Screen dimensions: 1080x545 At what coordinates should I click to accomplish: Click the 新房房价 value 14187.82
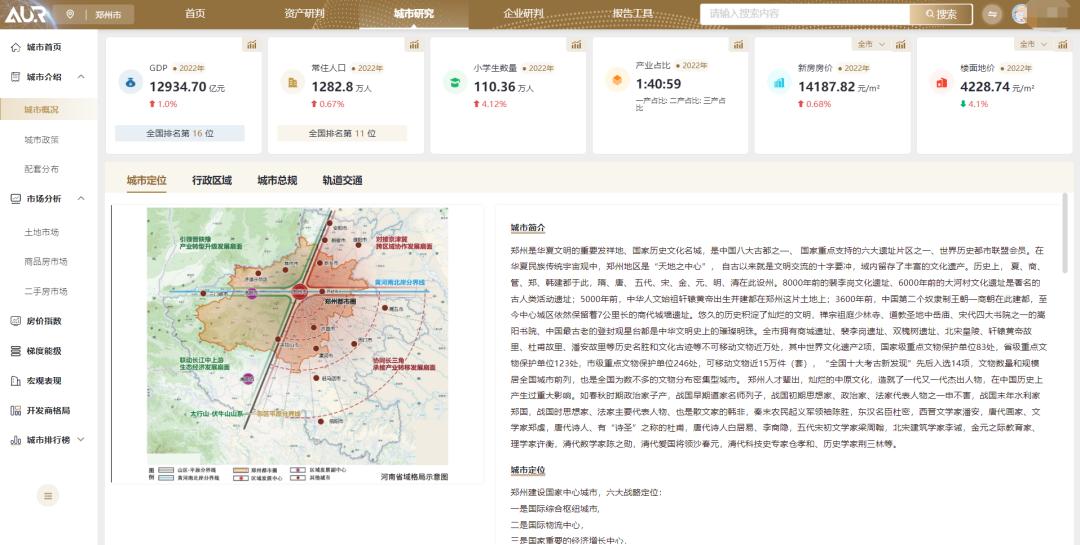click(827, 87)
